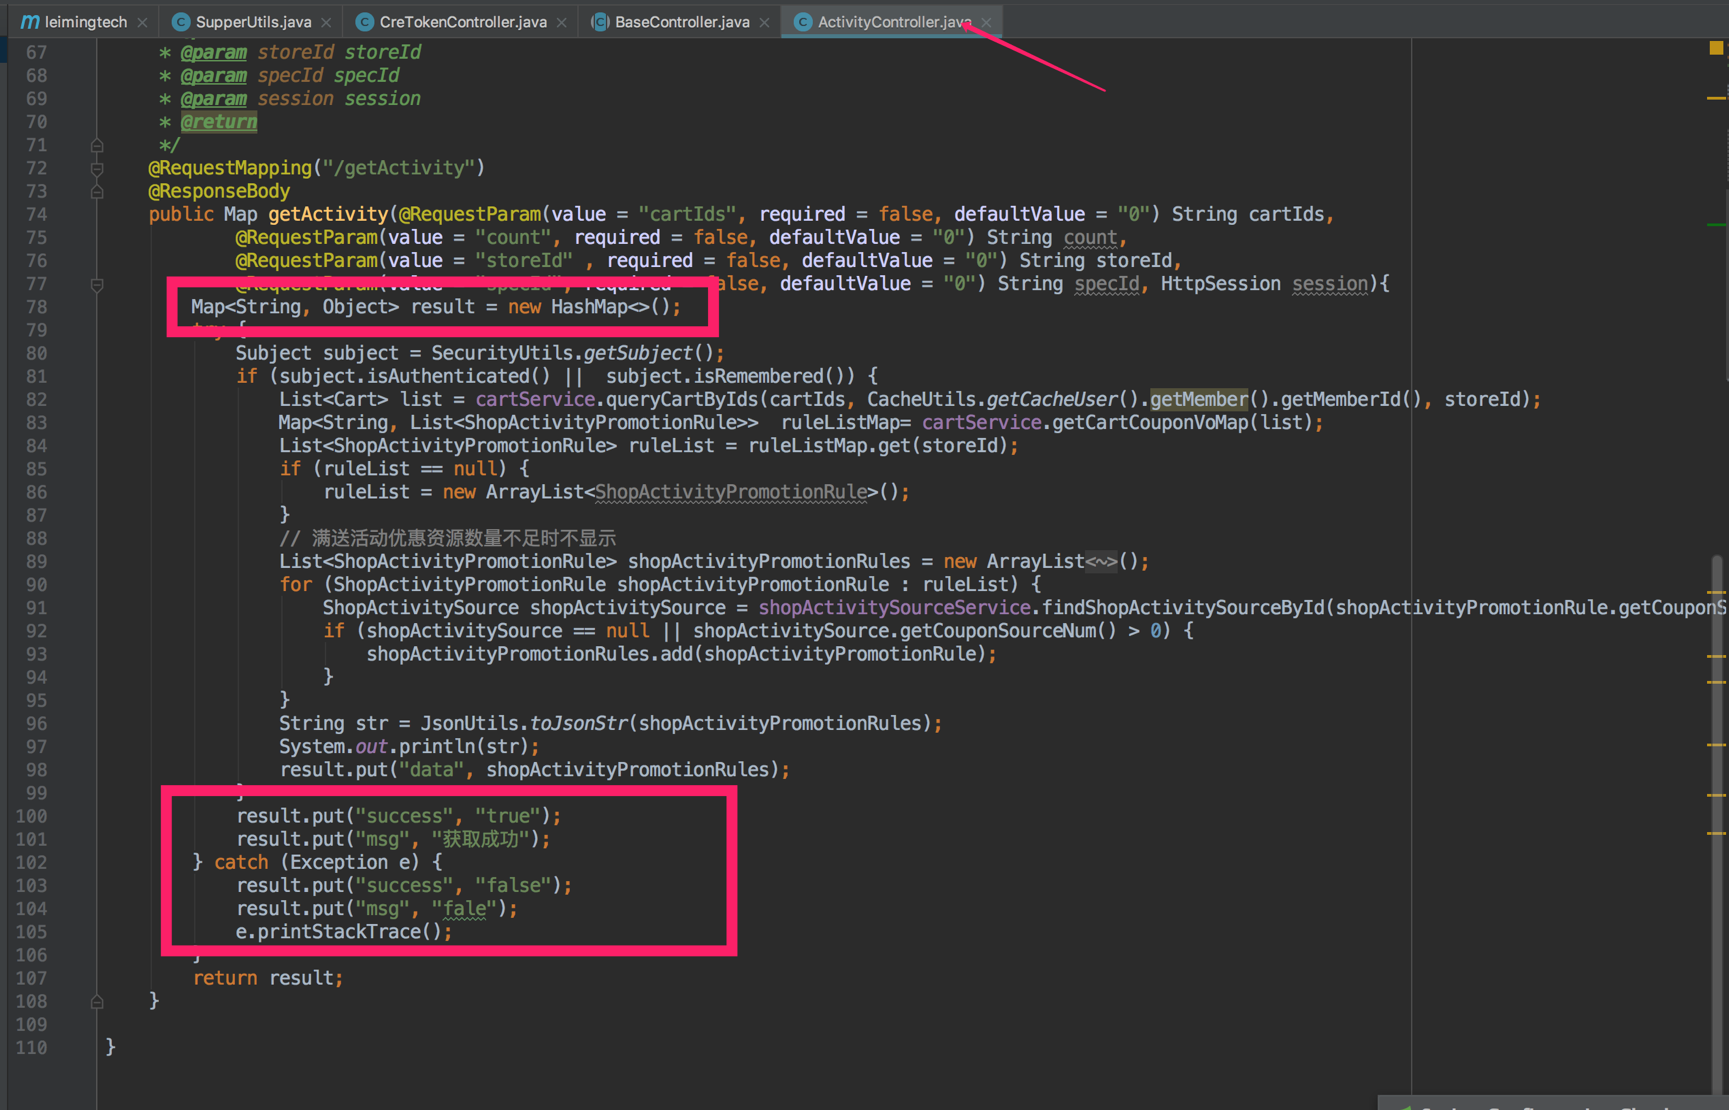Click the toJsonStr method call
This screenshot has width=1729, height=1110.
point(579,723)
